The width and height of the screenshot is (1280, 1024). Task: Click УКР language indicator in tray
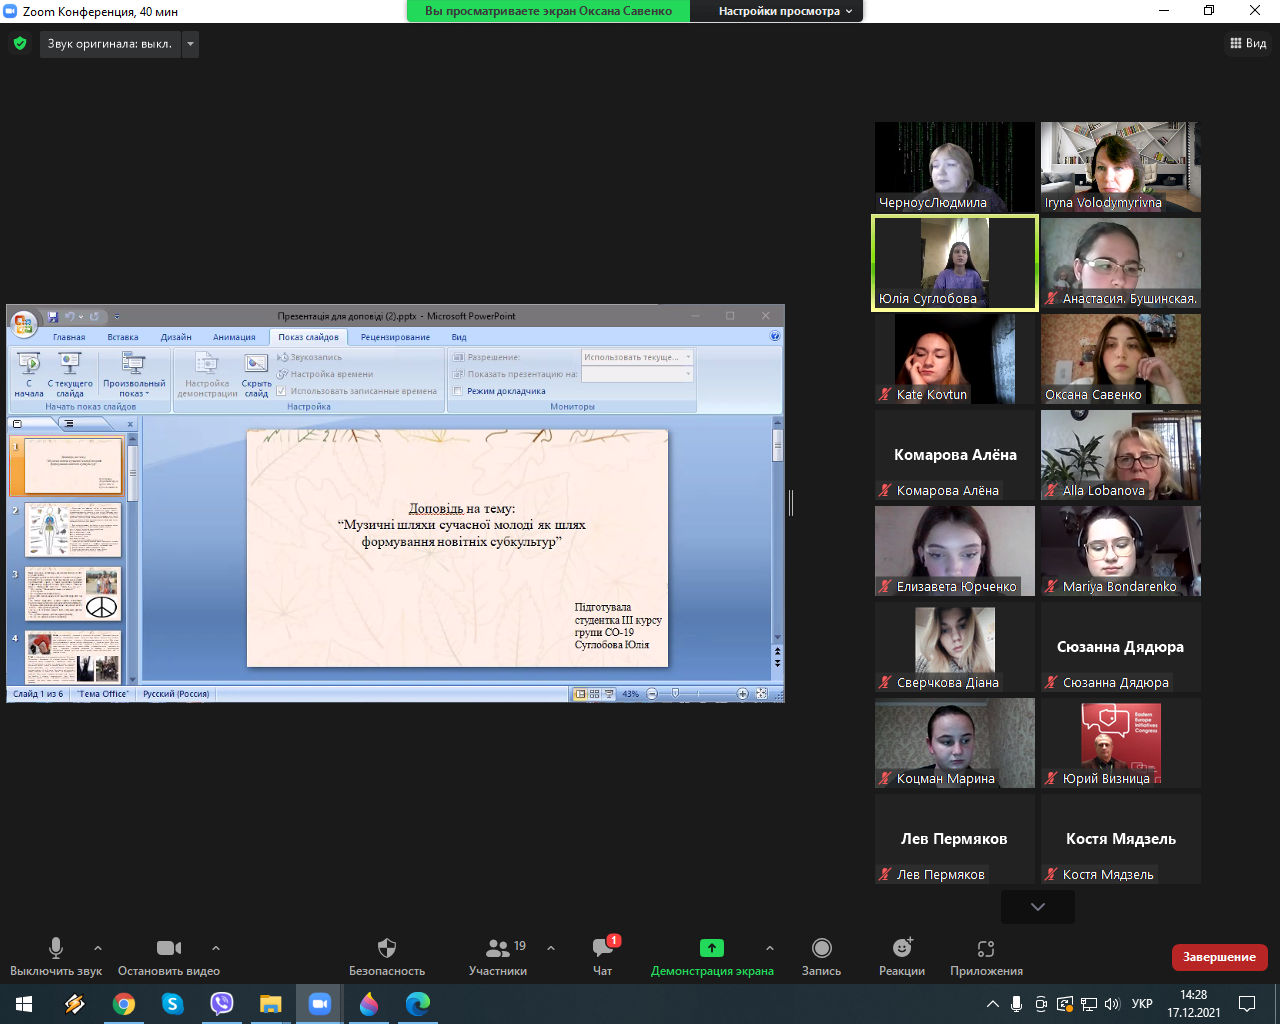pyautogui.click(x=1142, y=1004)
